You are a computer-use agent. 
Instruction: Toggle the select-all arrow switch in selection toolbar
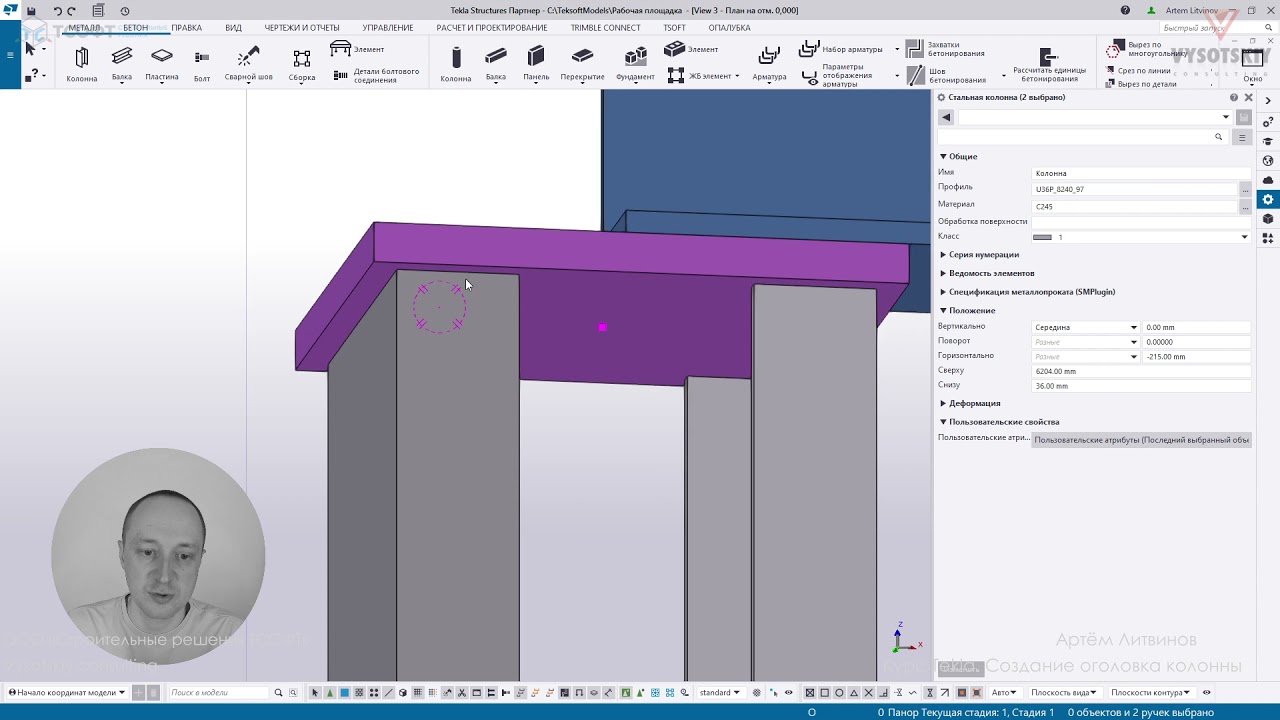[x=315, y=692]
